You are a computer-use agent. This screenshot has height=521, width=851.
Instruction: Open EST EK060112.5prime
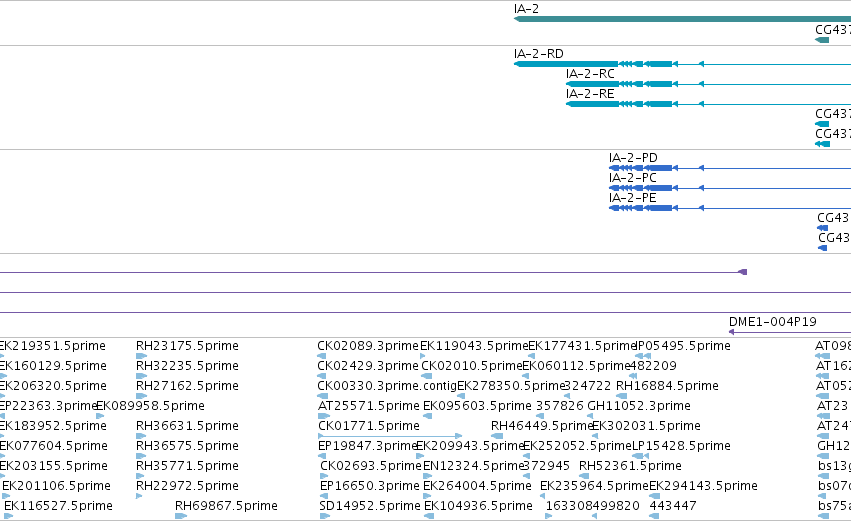[x=576, y=366]
